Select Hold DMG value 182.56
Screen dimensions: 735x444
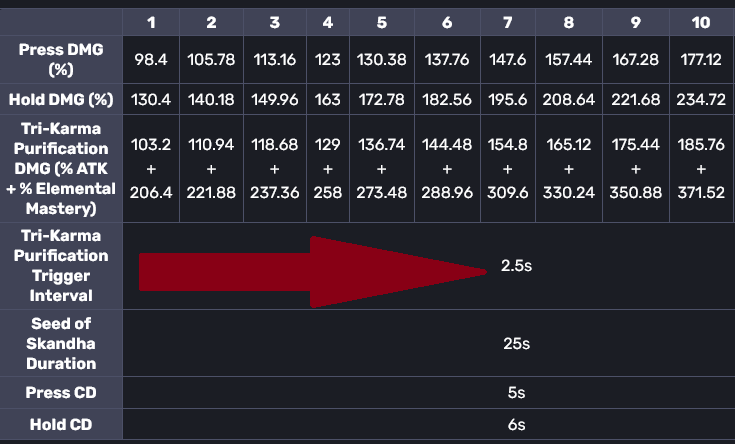(447, 99)
